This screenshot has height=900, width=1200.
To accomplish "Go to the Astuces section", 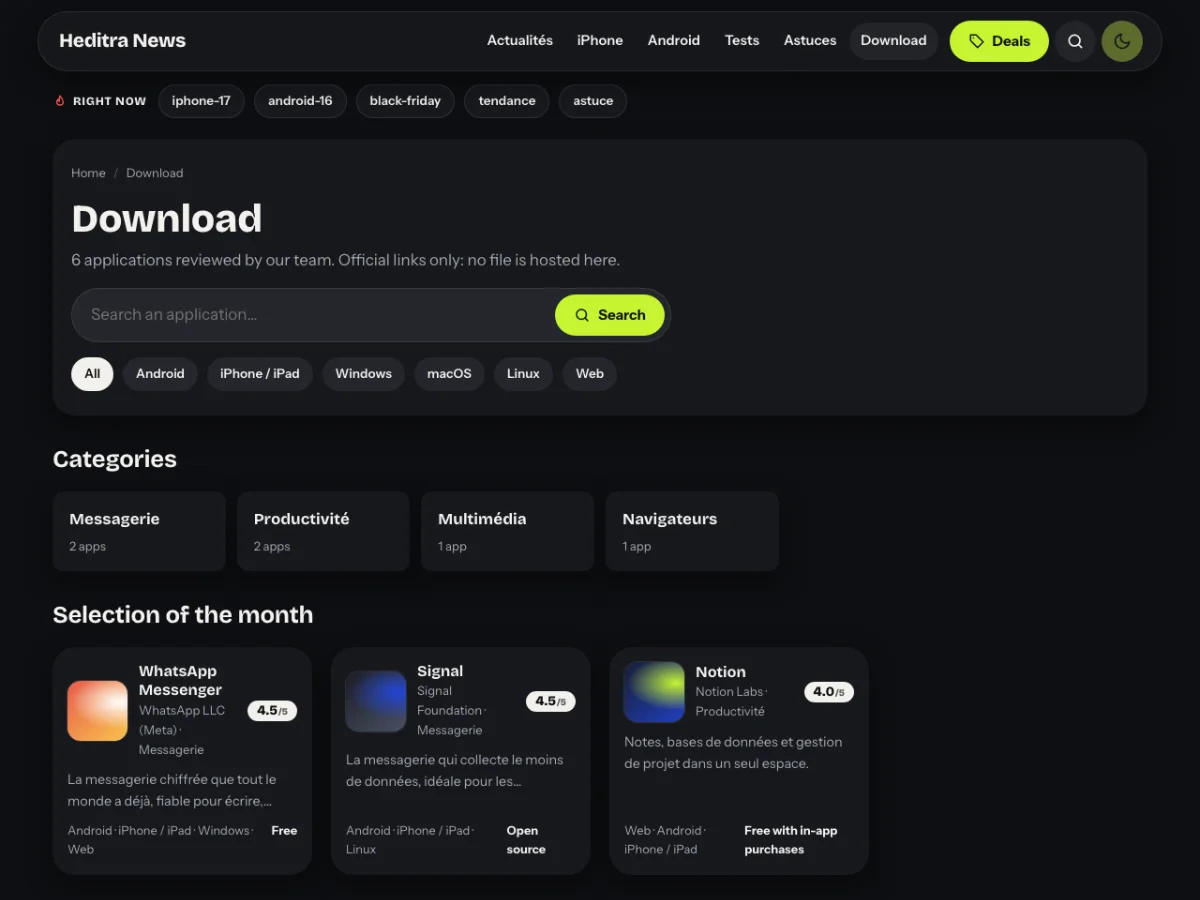I will pyautogui.click(x=810, y=41).
